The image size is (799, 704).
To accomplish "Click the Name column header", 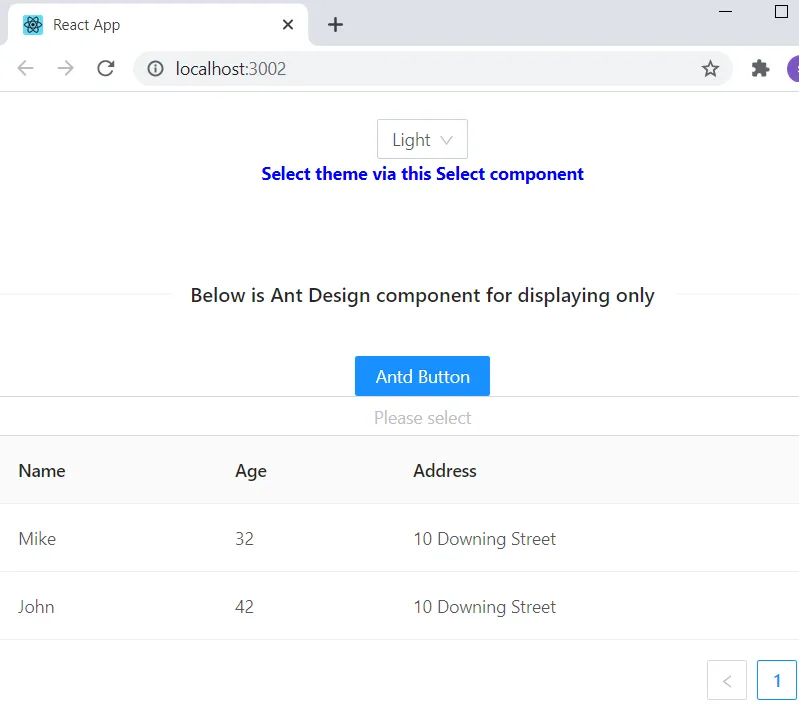I will pos(42,471).
